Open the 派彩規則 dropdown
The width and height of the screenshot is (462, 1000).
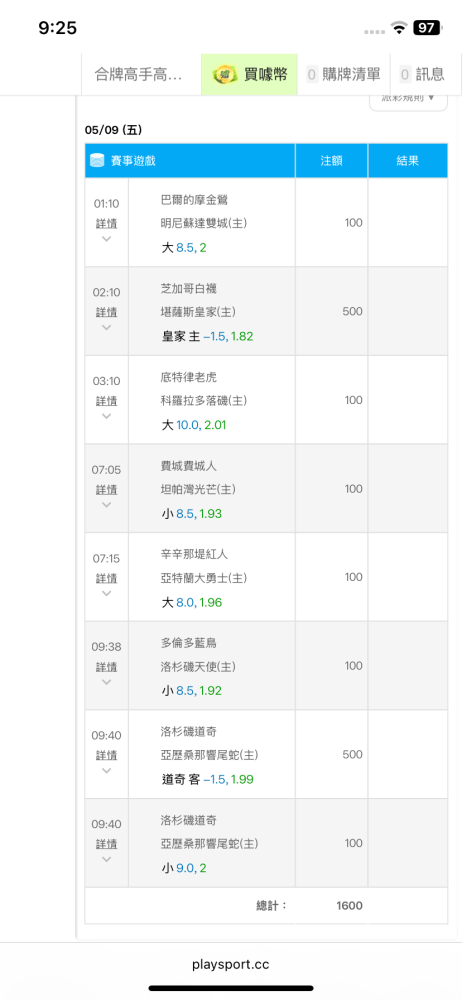point(408,99)
